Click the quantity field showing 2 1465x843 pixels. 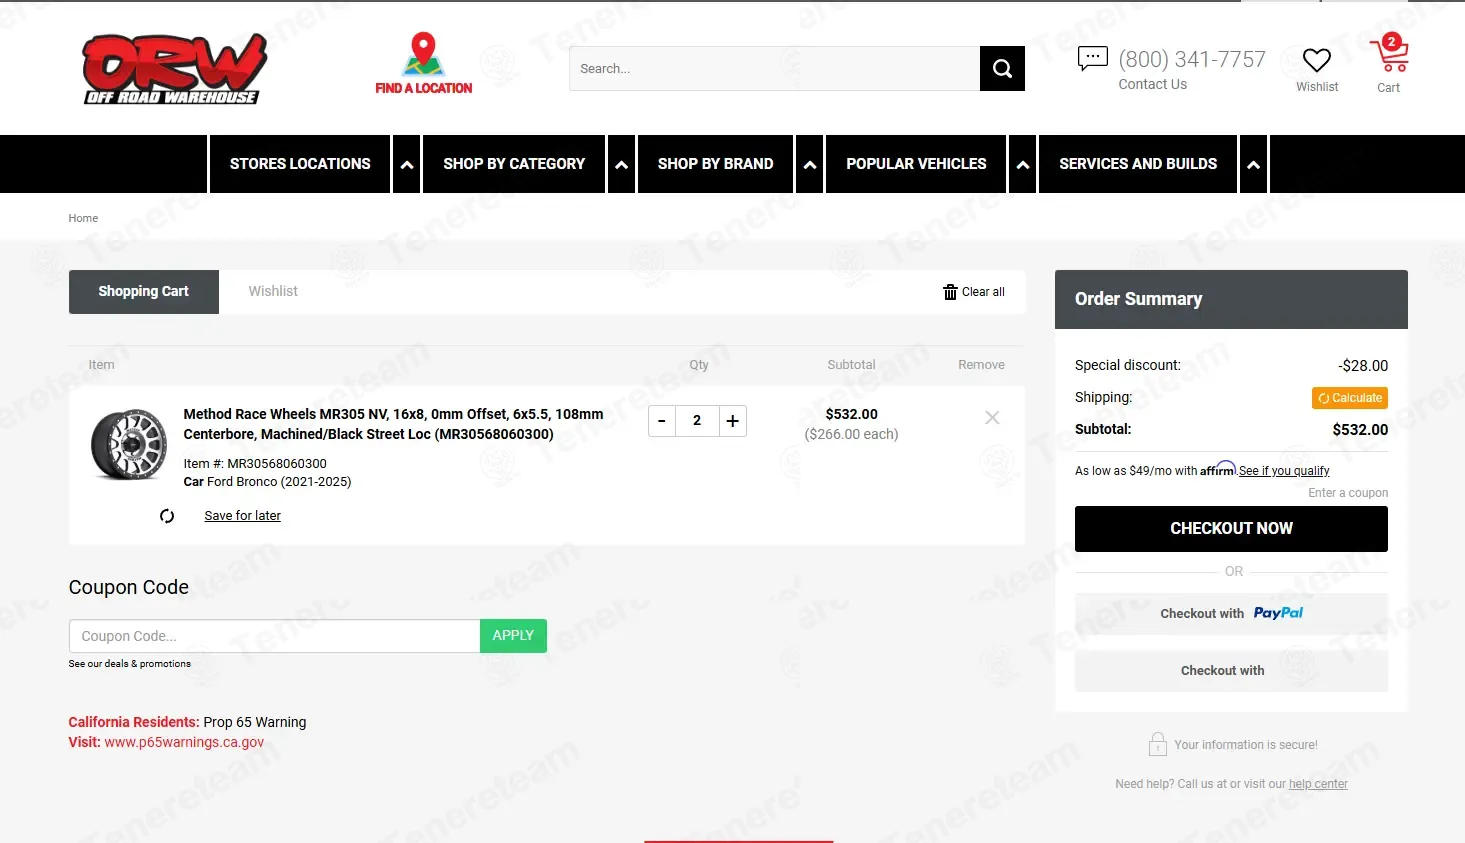tap(697, 421)
